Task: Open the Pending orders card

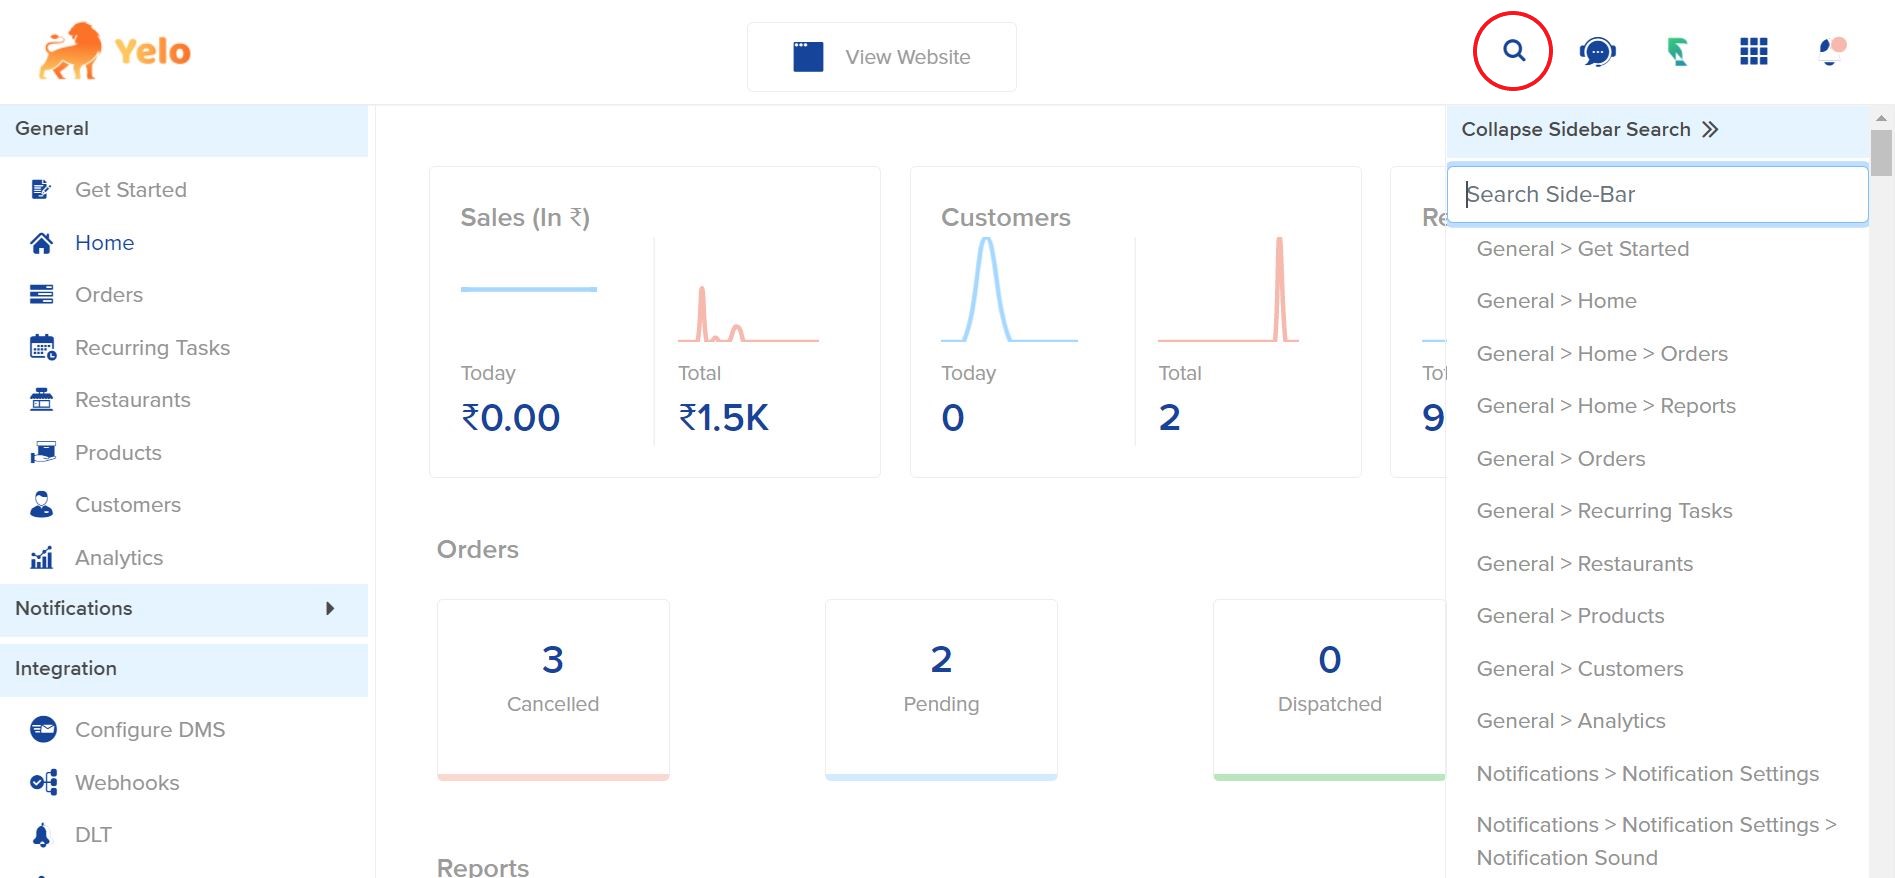Action: point(940,689)
